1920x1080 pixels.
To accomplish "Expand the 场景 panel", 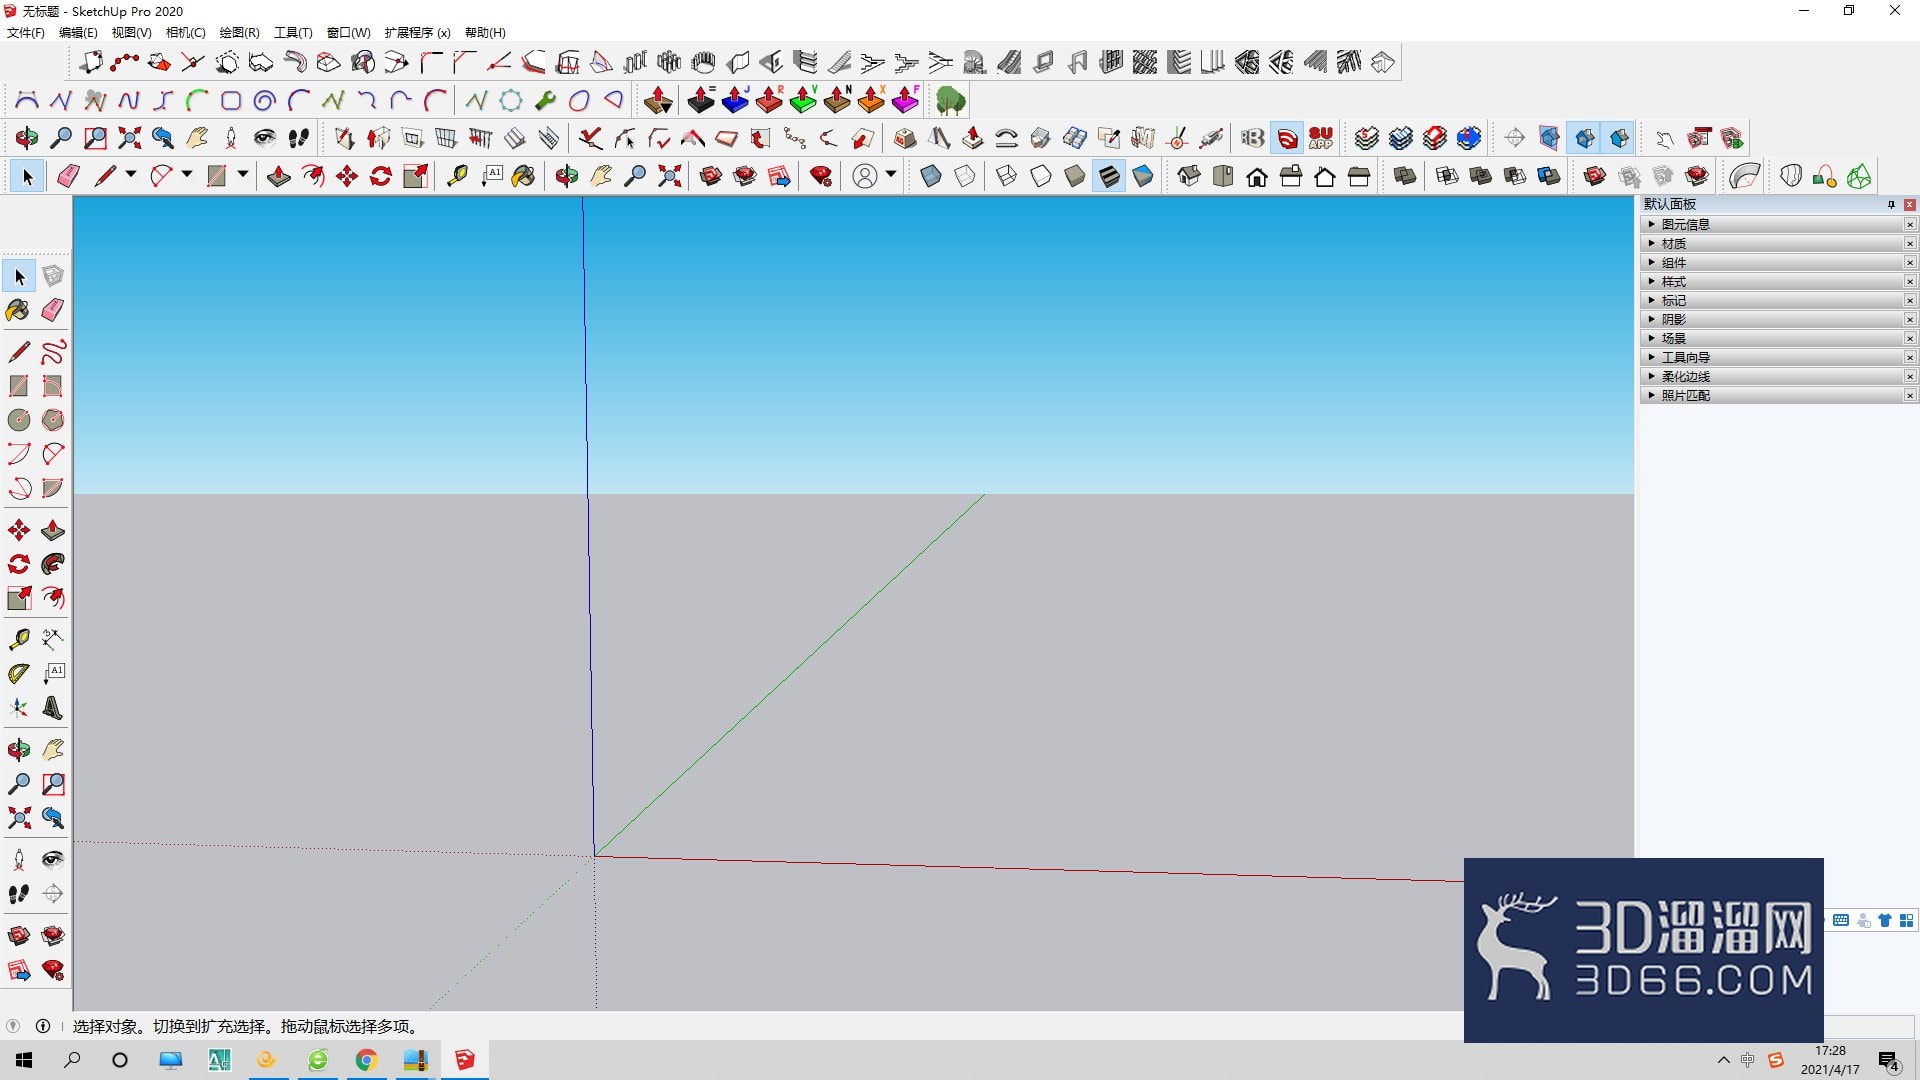I will [1772, 339].
